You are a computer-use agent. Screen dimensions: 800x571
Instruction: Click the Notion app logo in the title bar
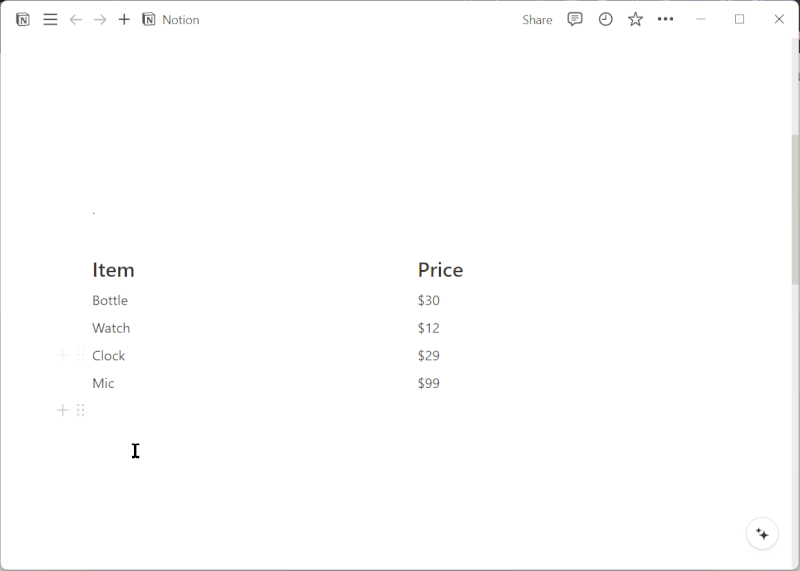click(22, 19)
